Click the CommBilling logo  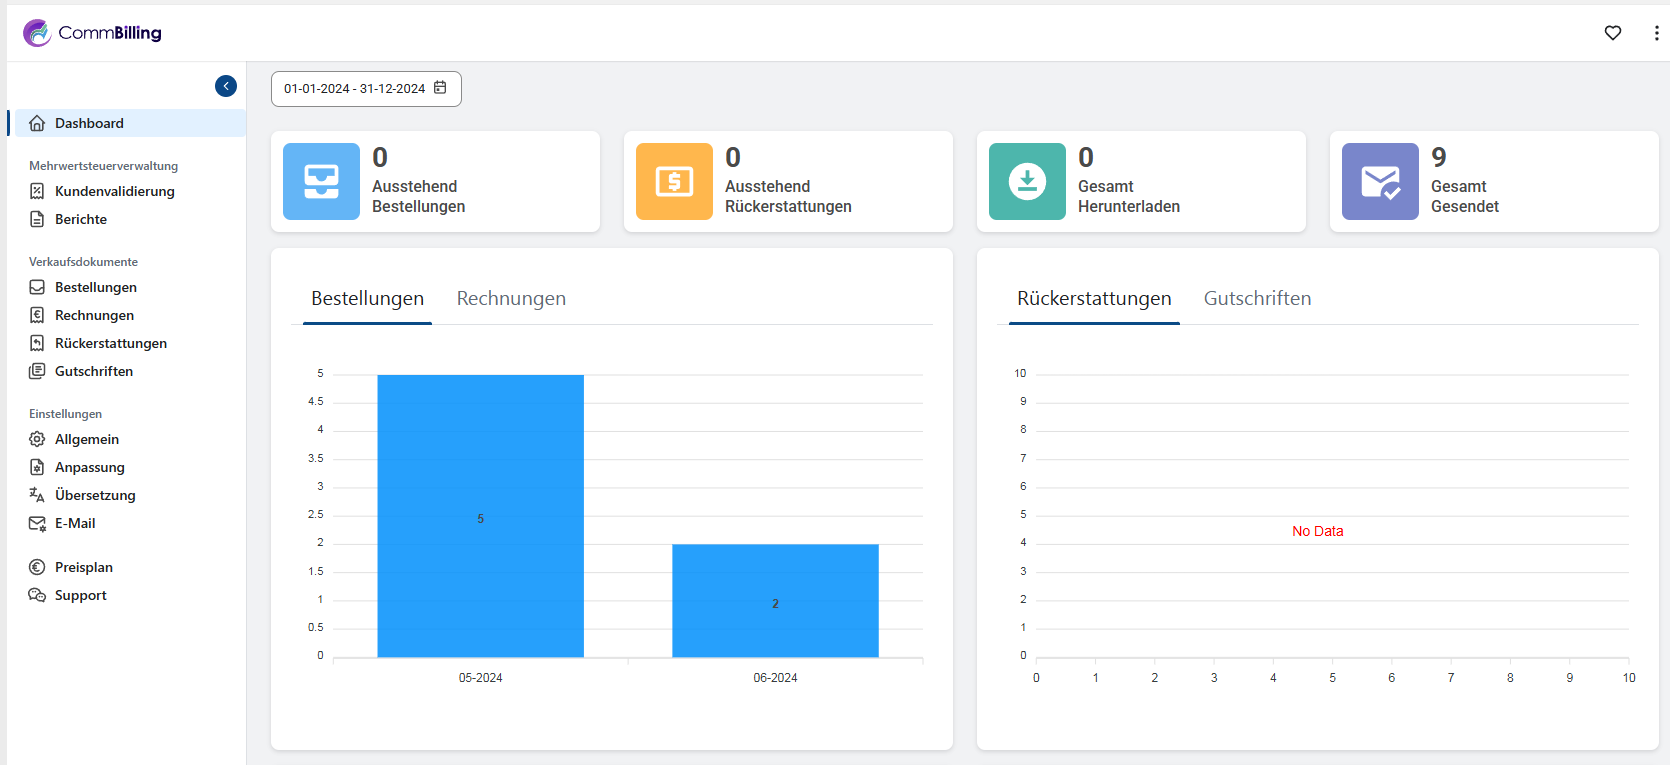coord(92,33)
